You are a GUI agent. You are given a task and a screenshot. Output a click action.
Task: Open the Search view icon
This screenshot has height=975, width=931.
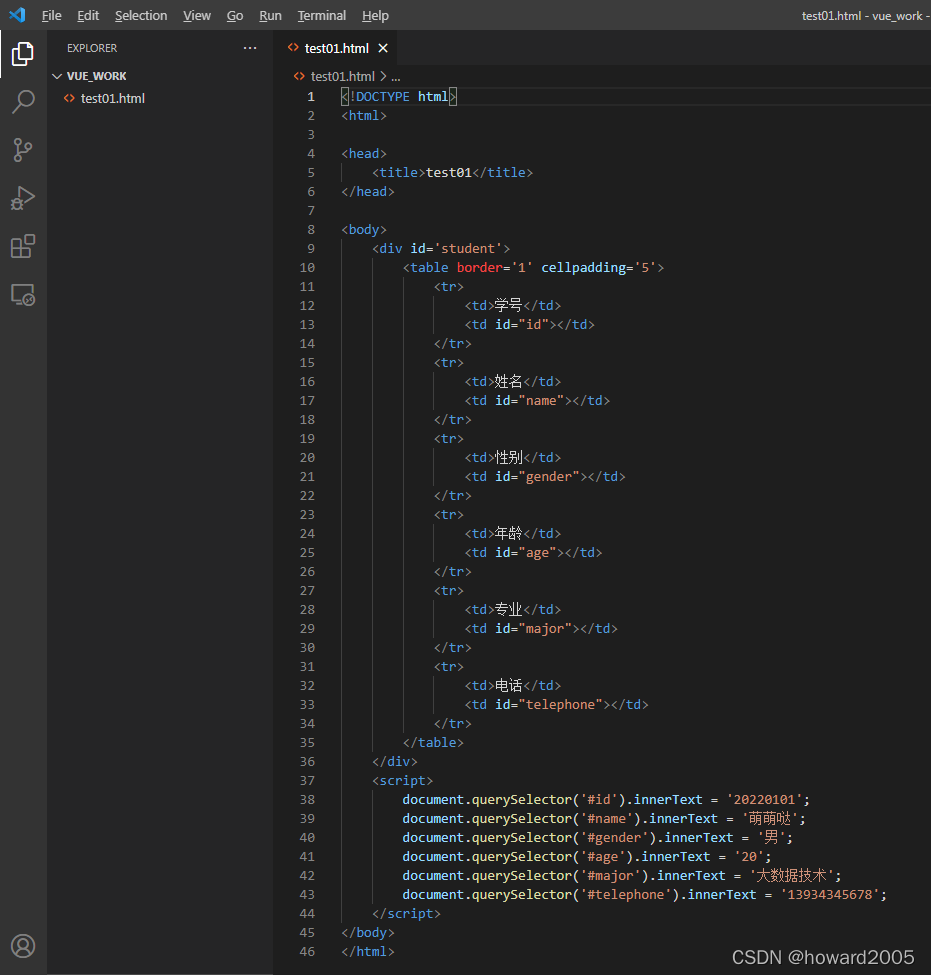click(23, 102)
